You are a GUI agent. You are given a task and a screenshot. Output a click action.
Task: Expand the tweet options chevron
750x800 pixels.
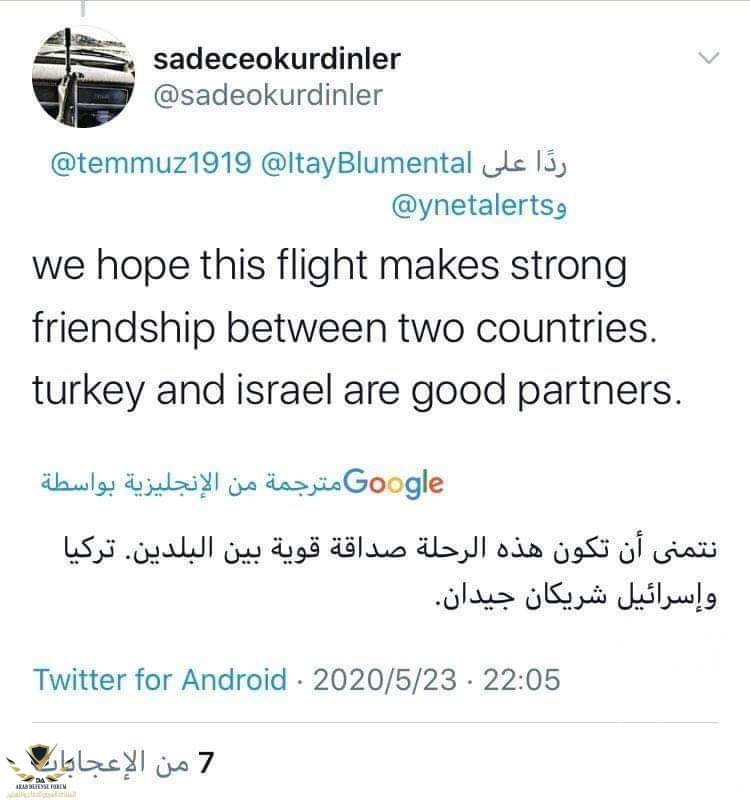coord(708,59)
